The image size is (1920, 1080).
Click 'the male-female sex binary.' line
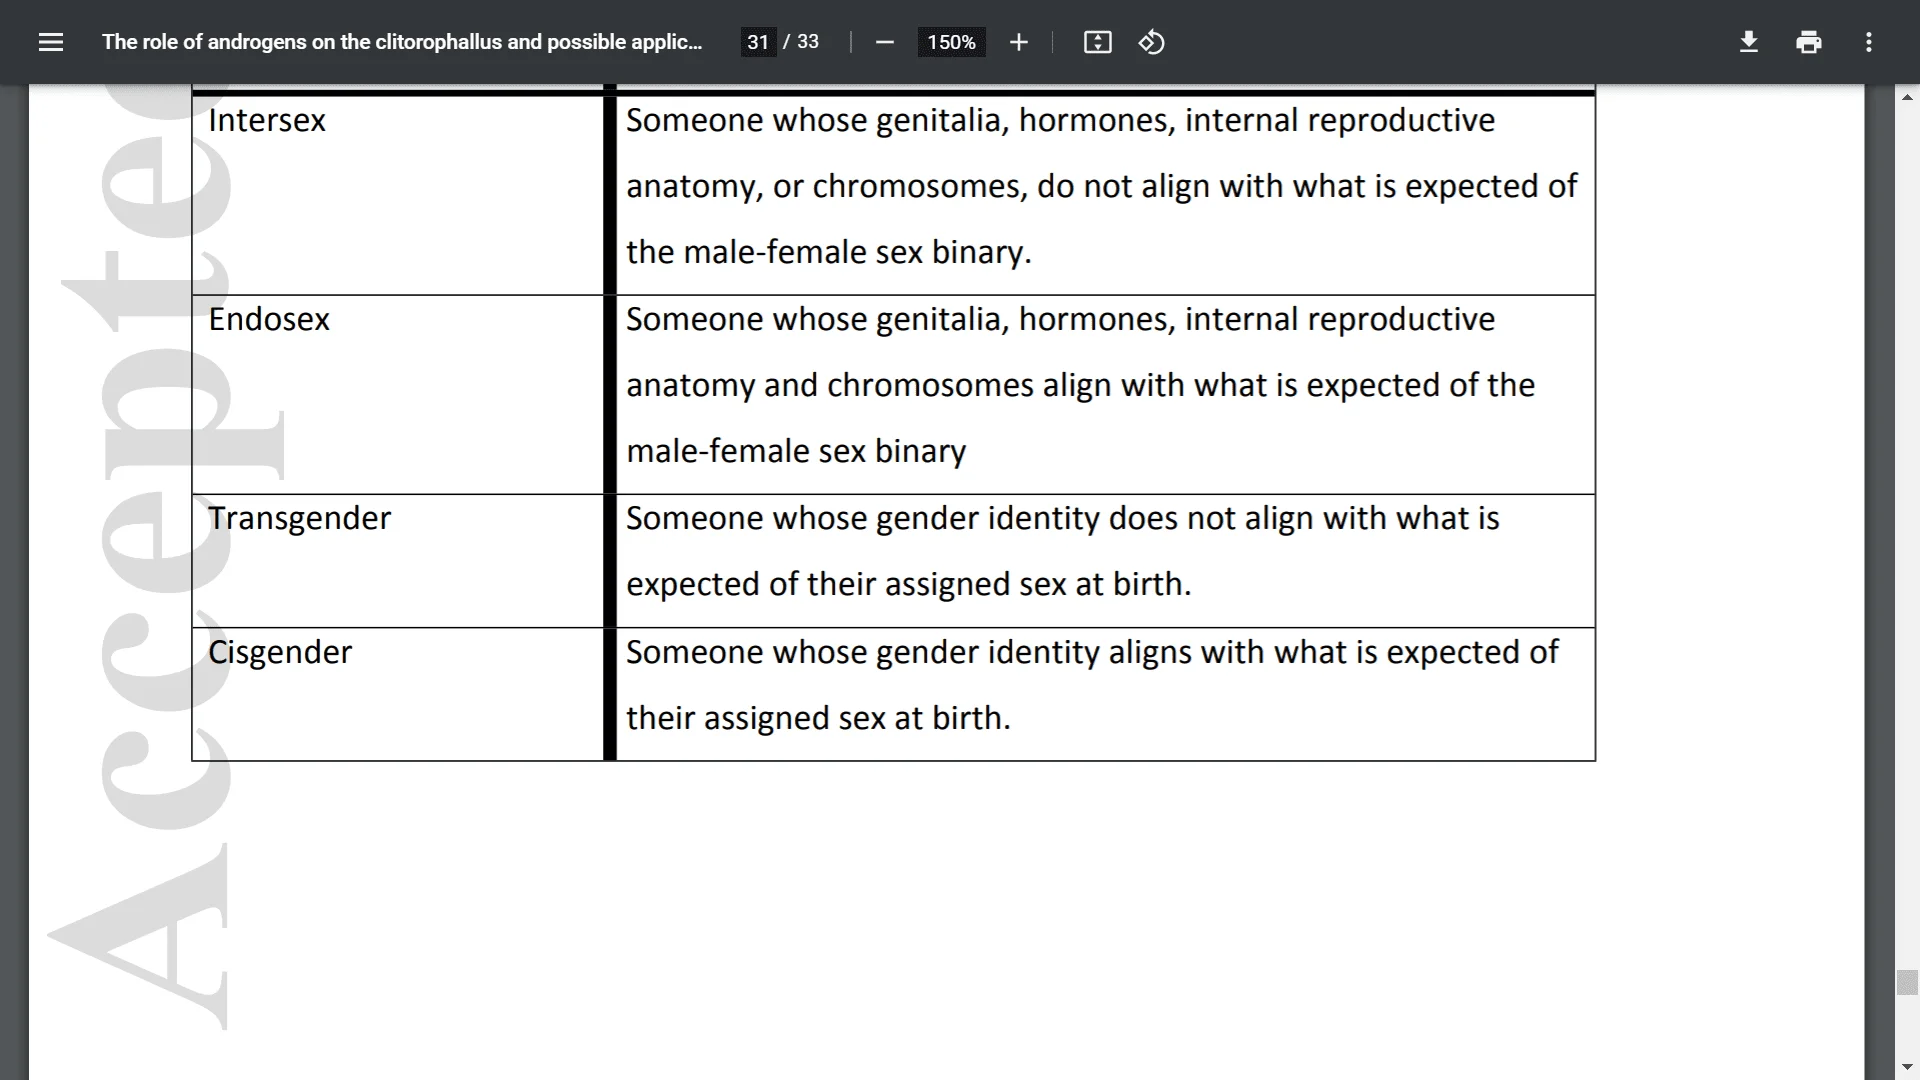coord(828,252)
